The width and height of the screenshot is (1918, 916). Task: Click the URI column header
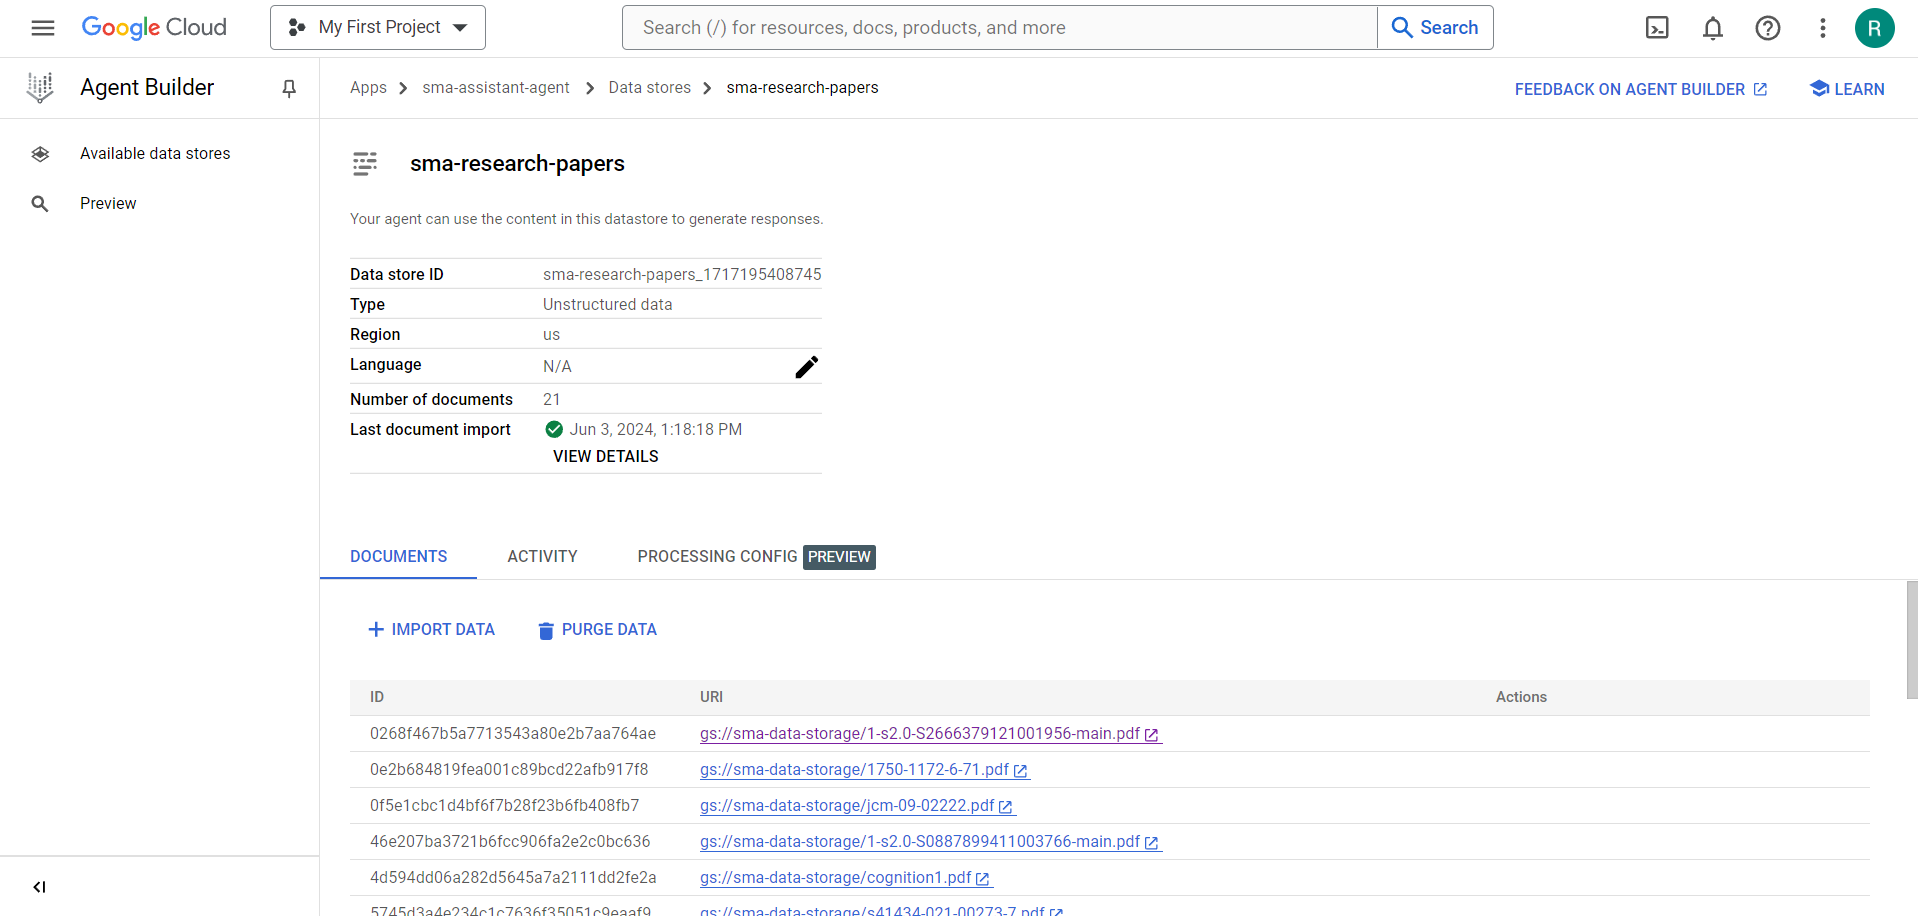pyautogui.click(x=711, y=697)
